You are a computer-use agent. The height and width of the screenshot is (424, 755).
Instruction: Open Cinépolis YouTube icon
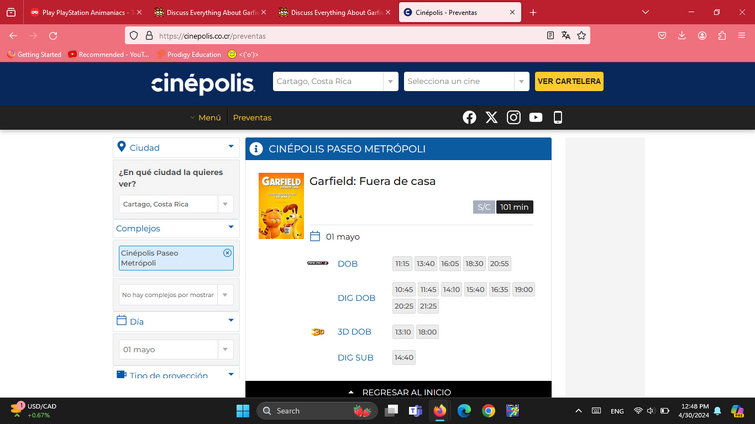click(x=535, y=117)
